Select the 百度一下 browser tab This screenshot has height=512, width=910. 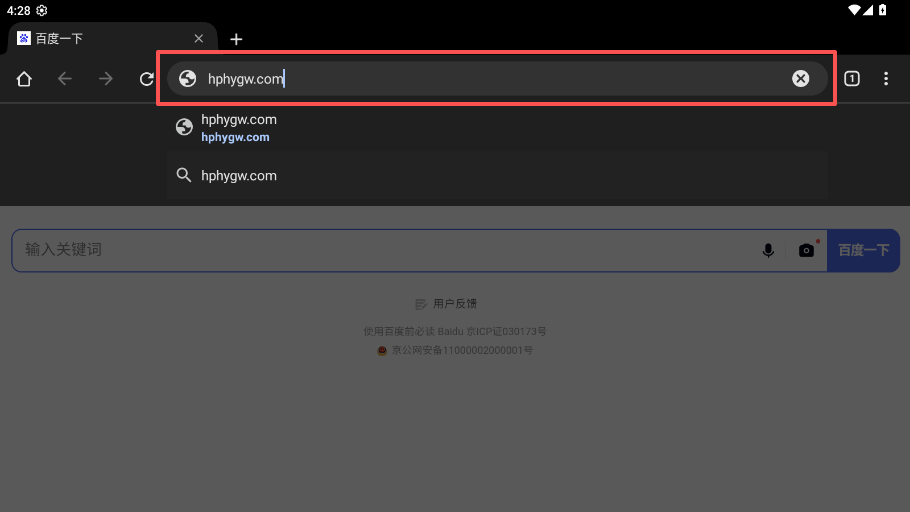[100, 39]
